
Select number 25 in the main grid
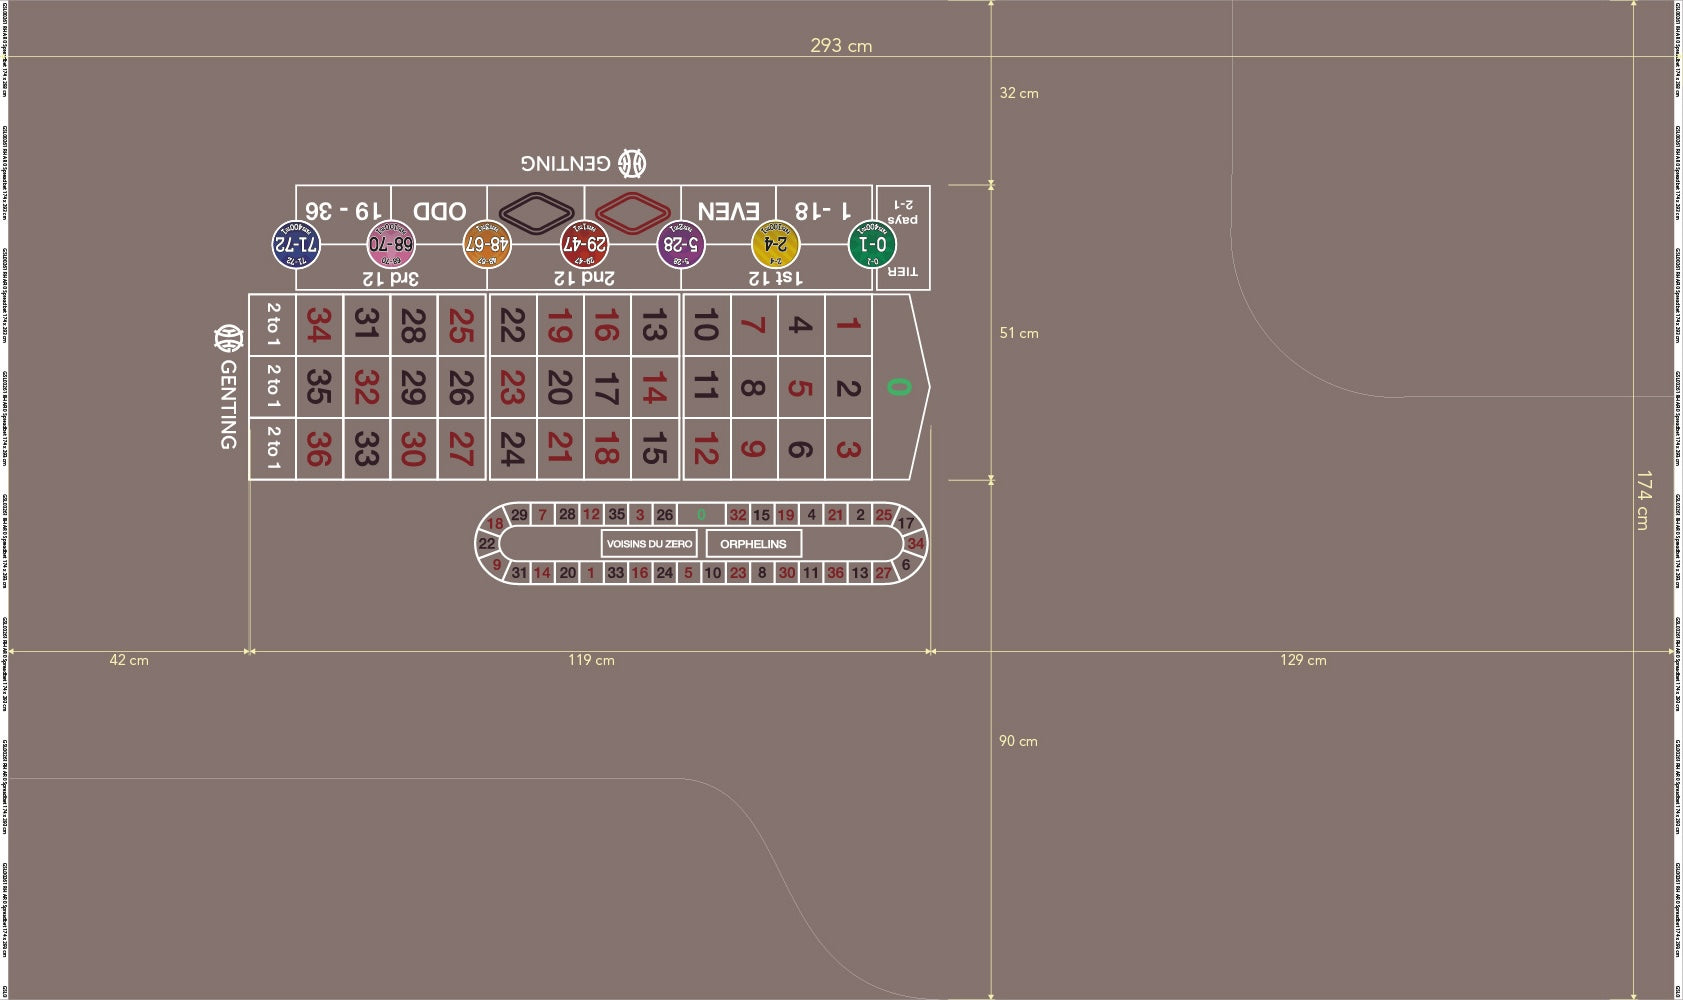point(460,325)
